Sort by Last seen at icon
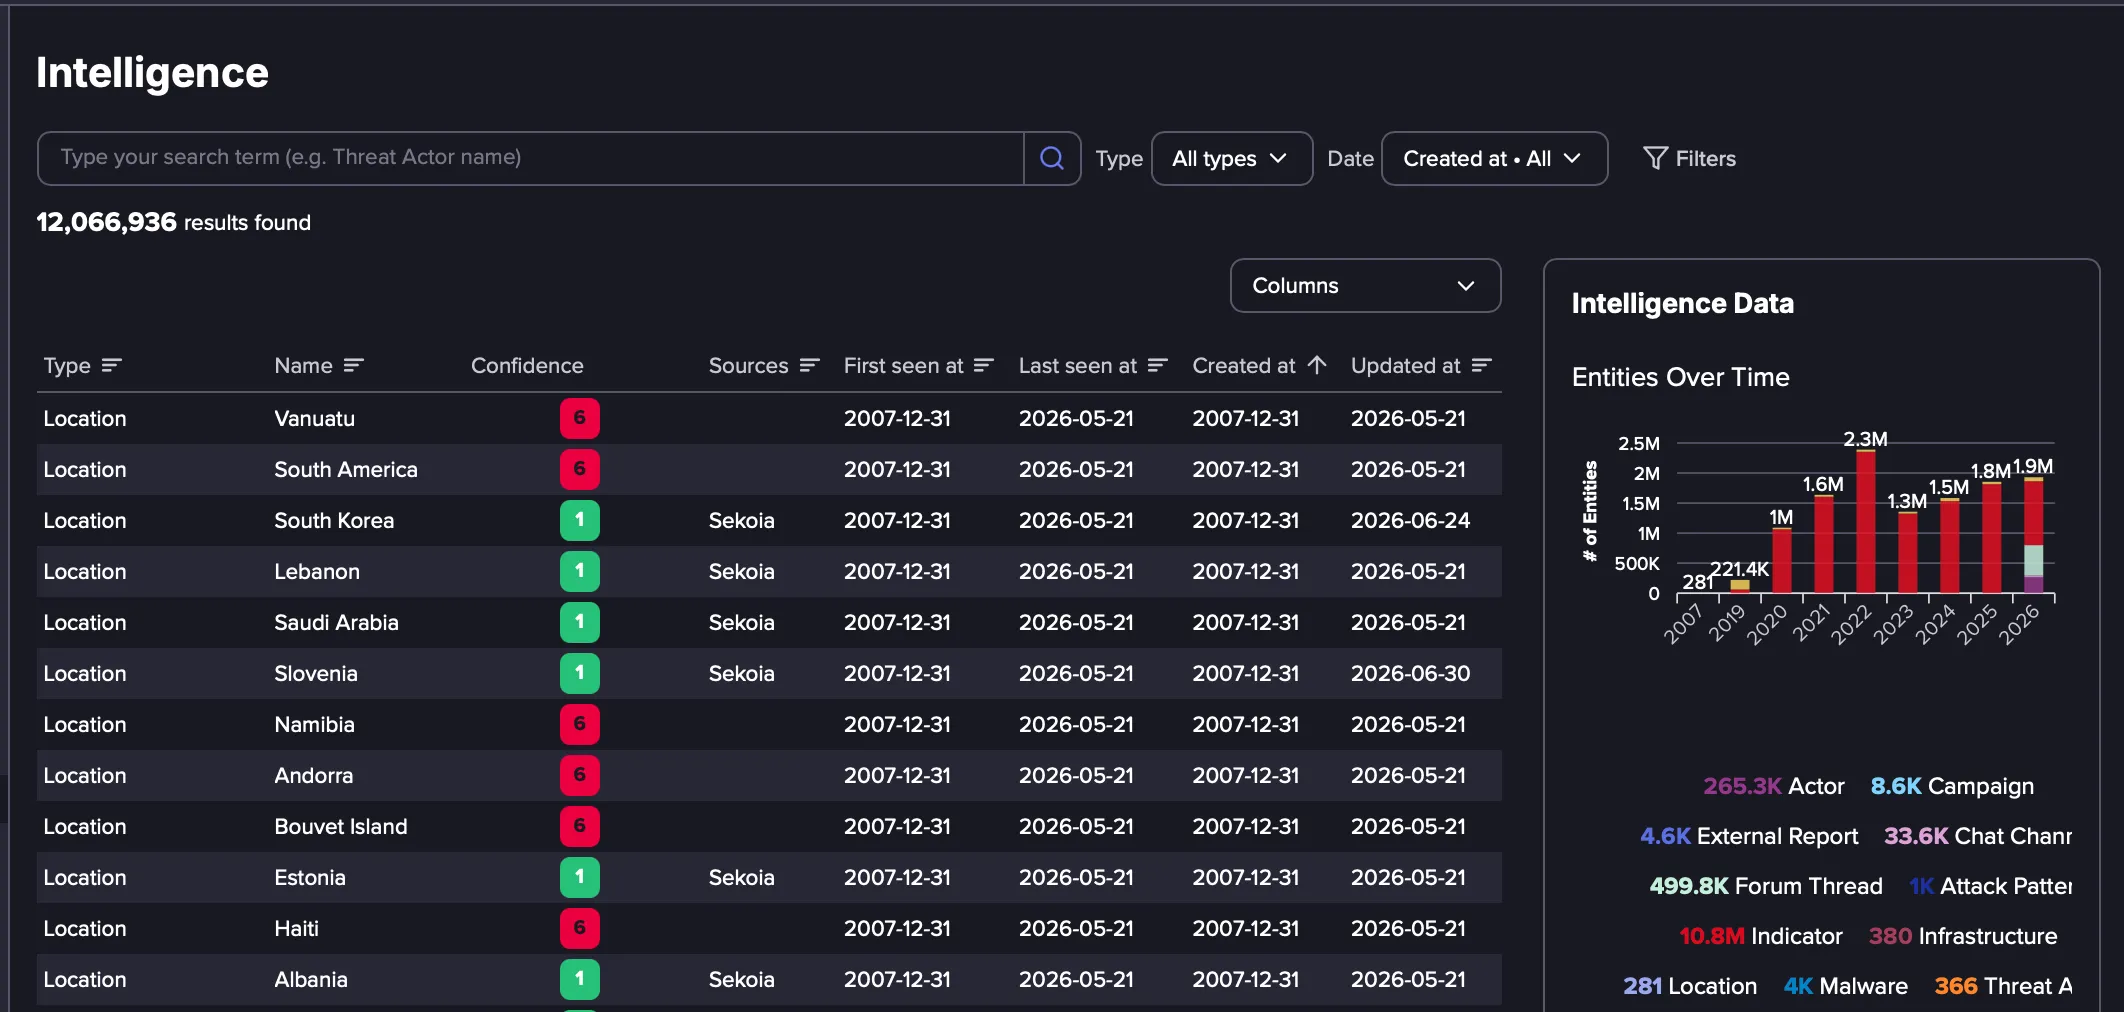The image size is (2124, 1012). point(1157,366)
